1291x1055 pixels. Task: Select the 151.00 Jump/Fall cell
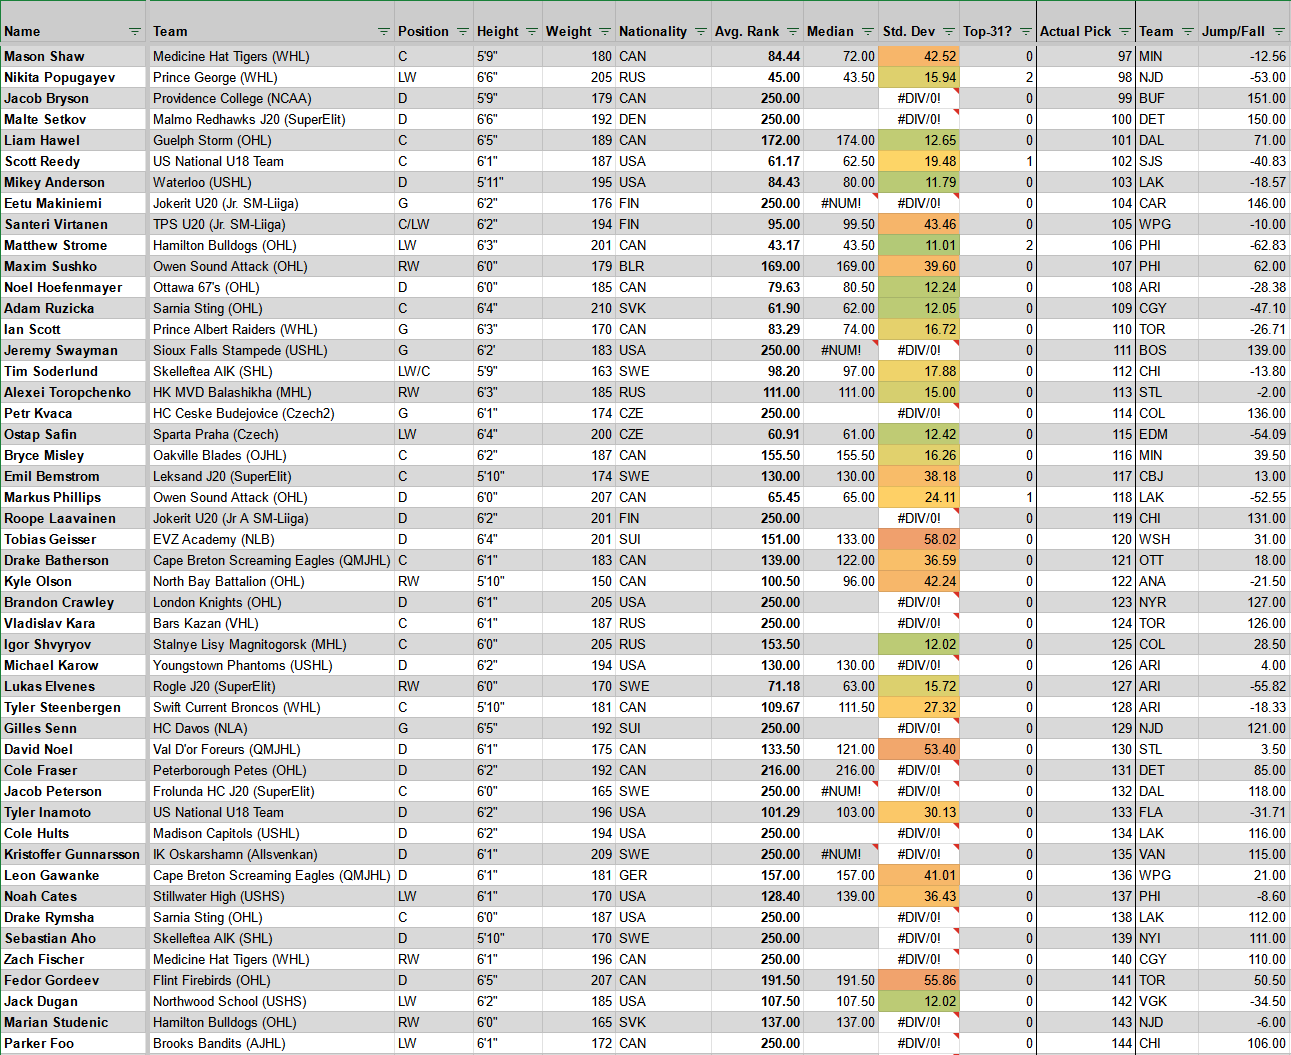pyautogui.click(x=1244, y=98)
